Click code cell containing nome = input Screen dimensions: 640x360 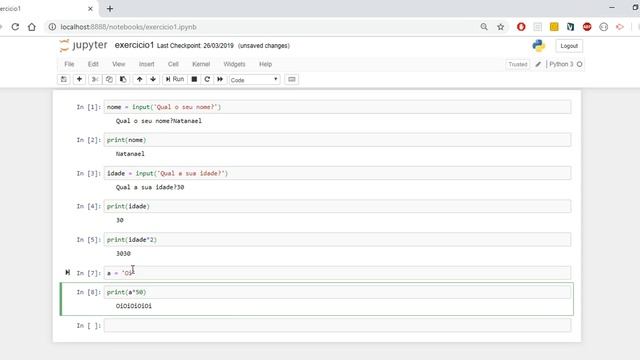click(337, 107)
